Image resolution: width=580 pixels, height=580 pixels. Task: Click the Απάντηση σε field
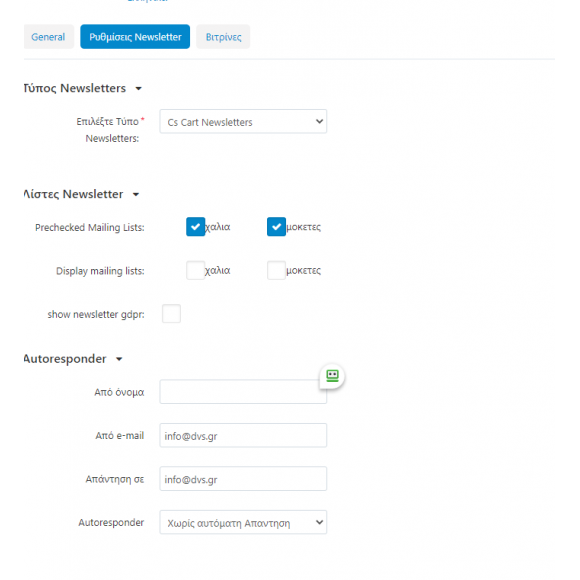[243, 479]
